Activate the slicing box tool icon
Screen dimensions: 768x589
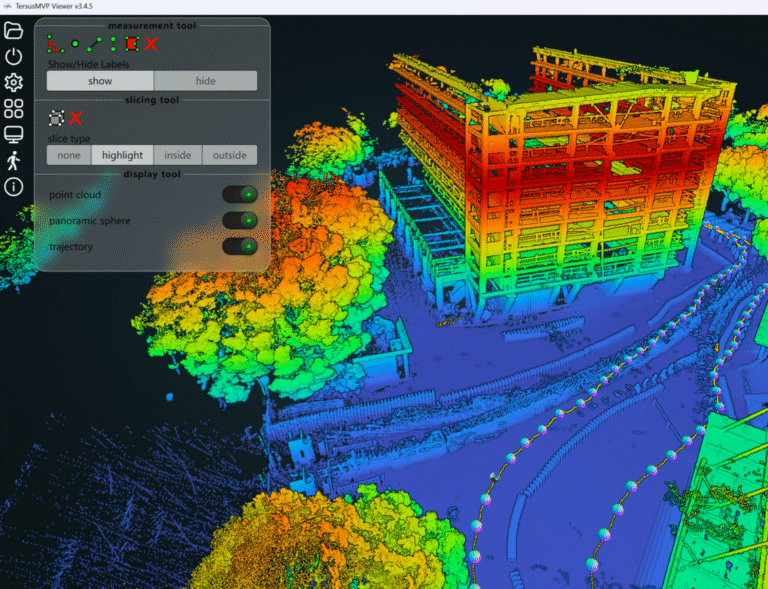coord(56,118)
